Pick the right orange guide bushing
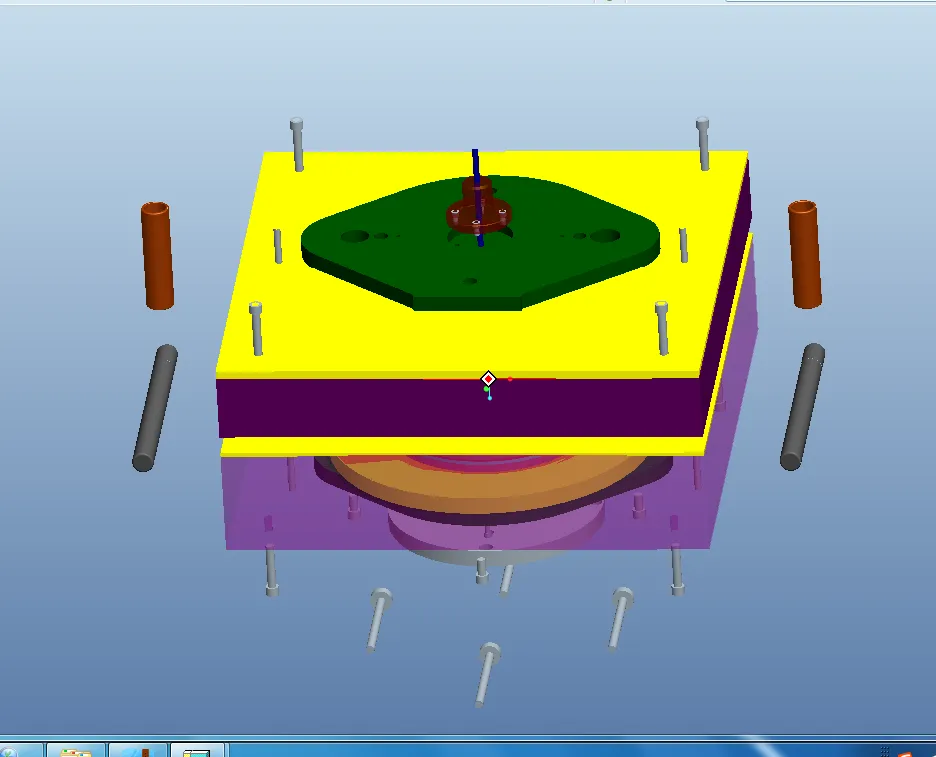Viewport: 936px width, 757px height. point(805,254)
